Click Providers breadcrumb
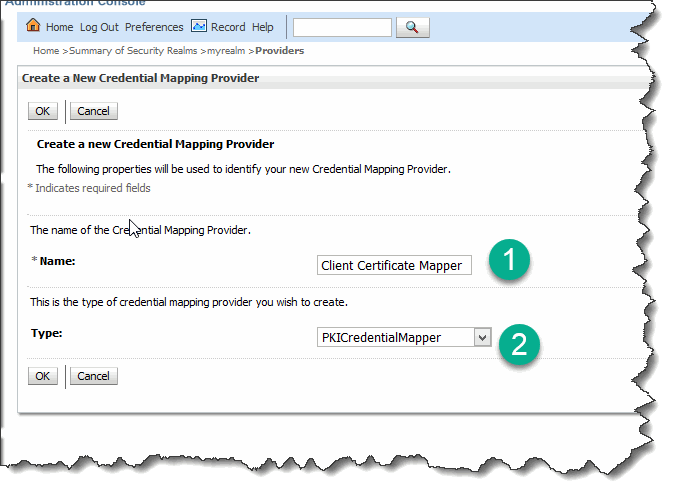 279,51
